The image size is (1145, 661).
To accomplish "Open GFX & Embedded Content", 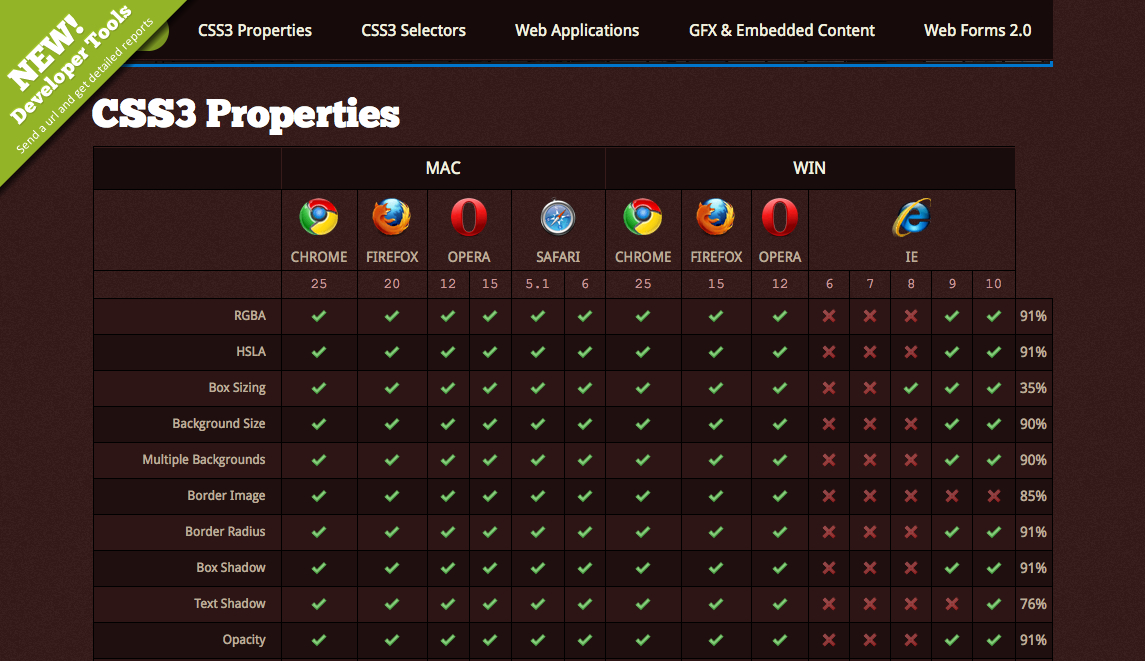I will [x=781, y=30].
